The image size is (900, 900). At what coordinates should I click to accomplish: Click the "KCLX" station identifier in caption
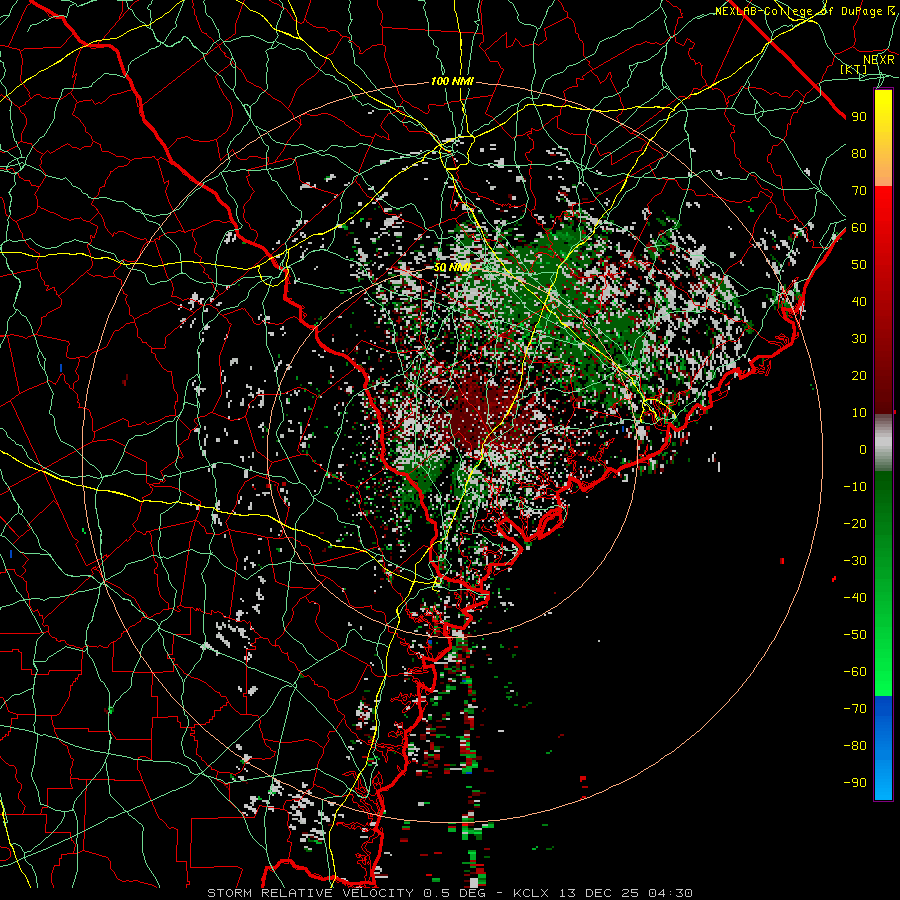530,893
